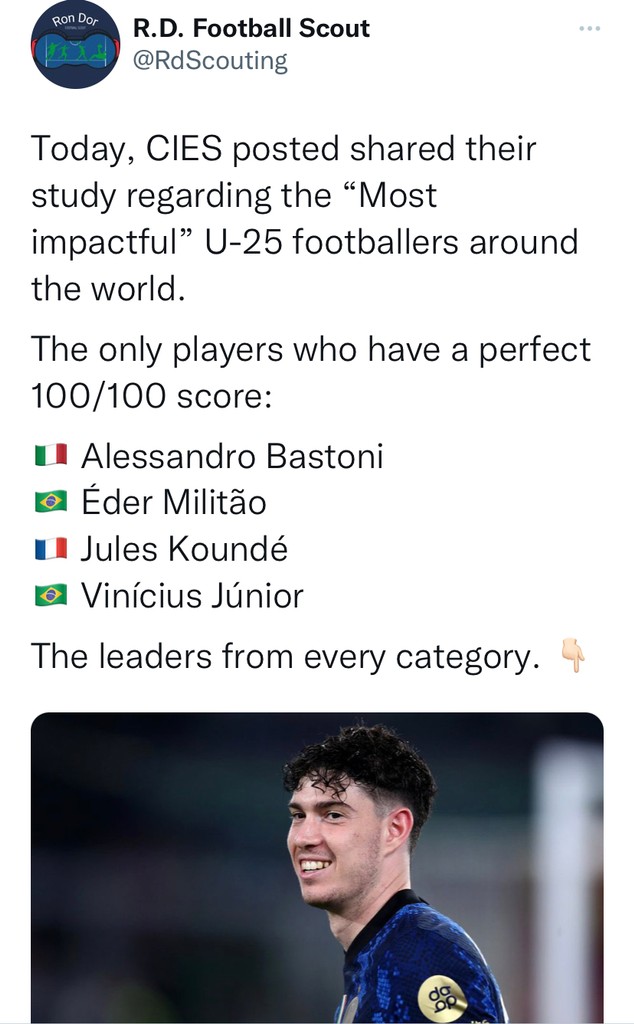Click the tweet's first paragraph about CIES

point(305,218)
